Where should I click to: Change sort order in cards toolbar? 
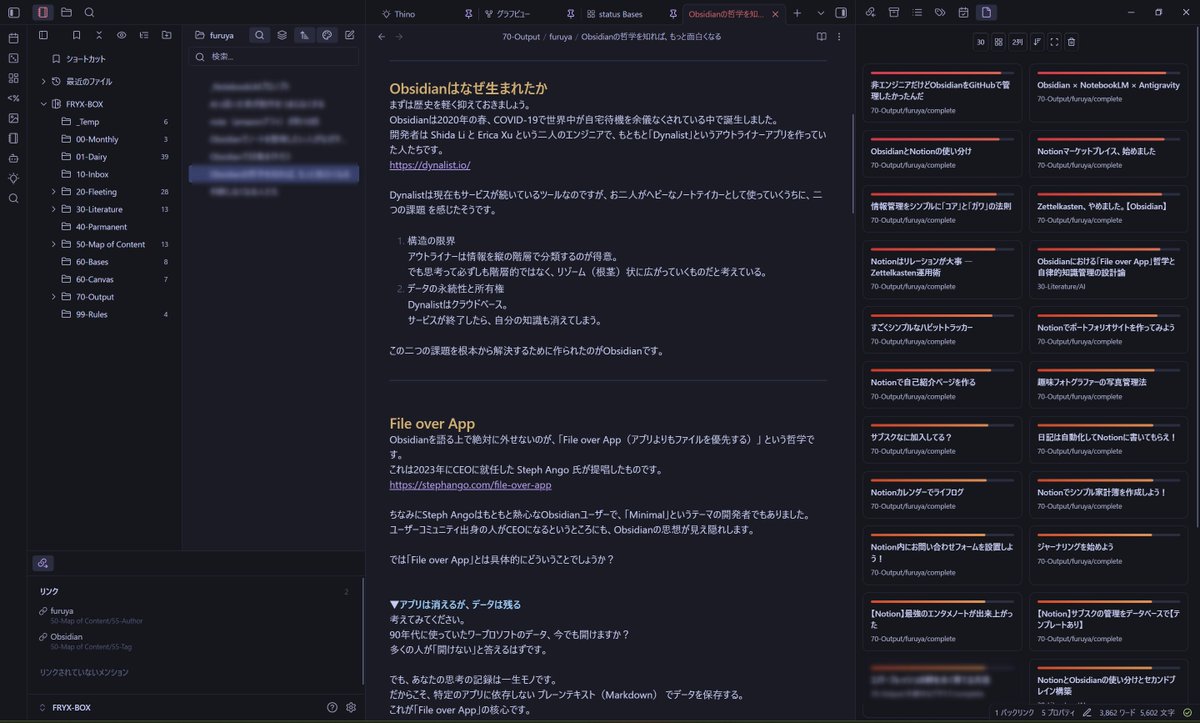1036,42
